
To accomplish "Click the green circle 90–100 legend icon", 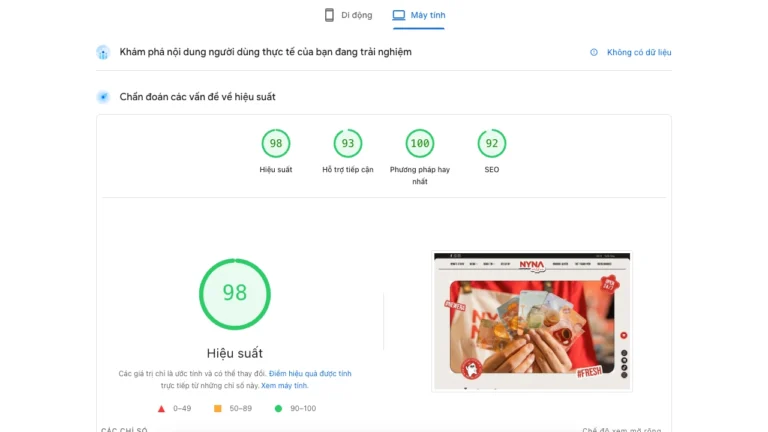I will [278, 408].
